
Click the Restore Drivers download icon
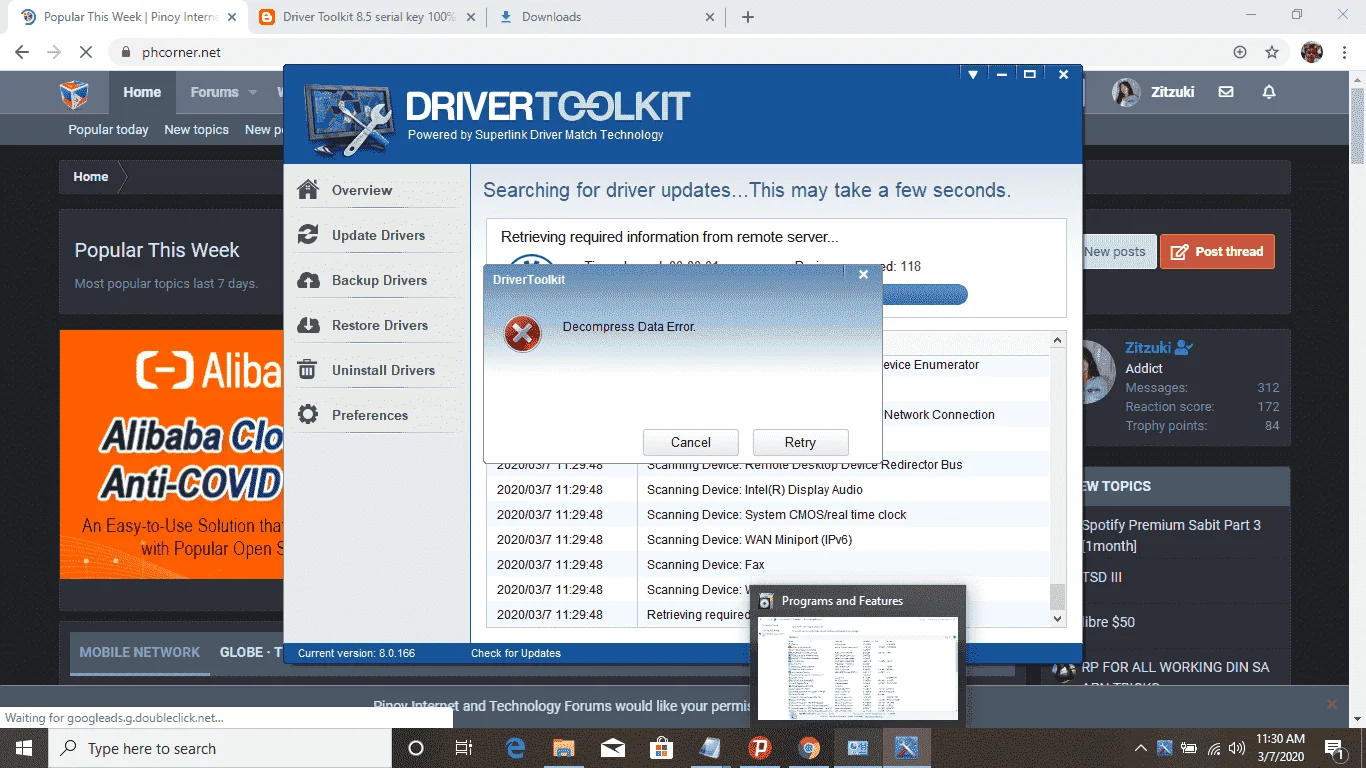tap(308, 325)
